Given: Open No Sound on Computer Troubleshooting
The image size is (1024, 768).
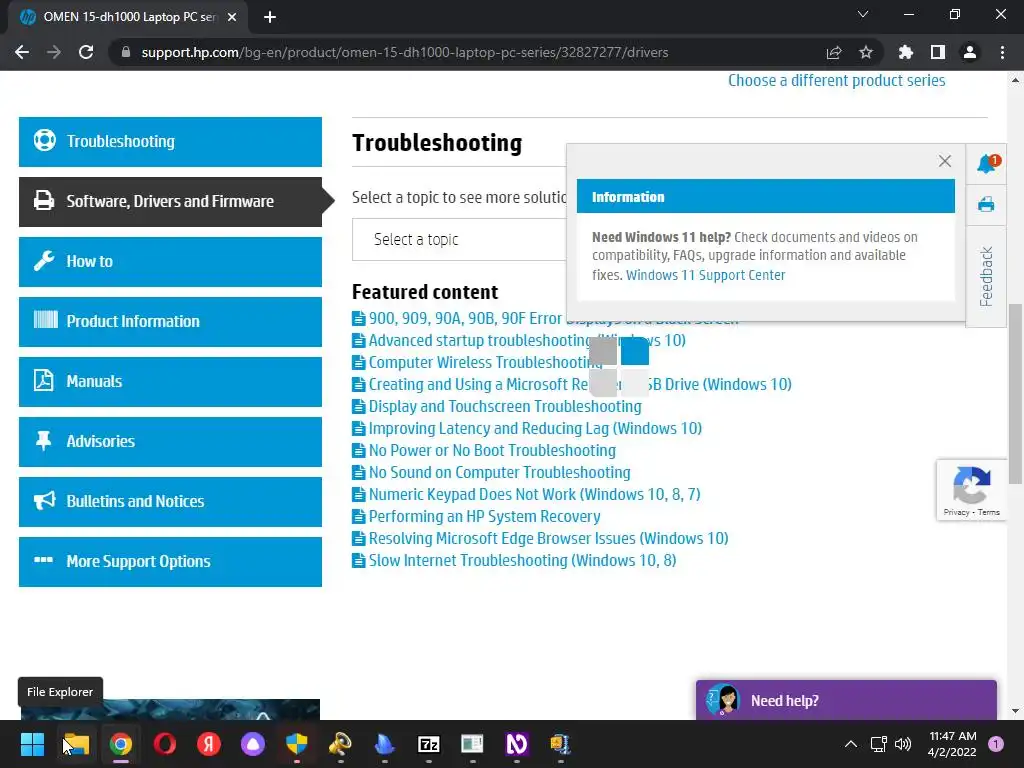Looking at the screenshot, I should click(500, 472).
